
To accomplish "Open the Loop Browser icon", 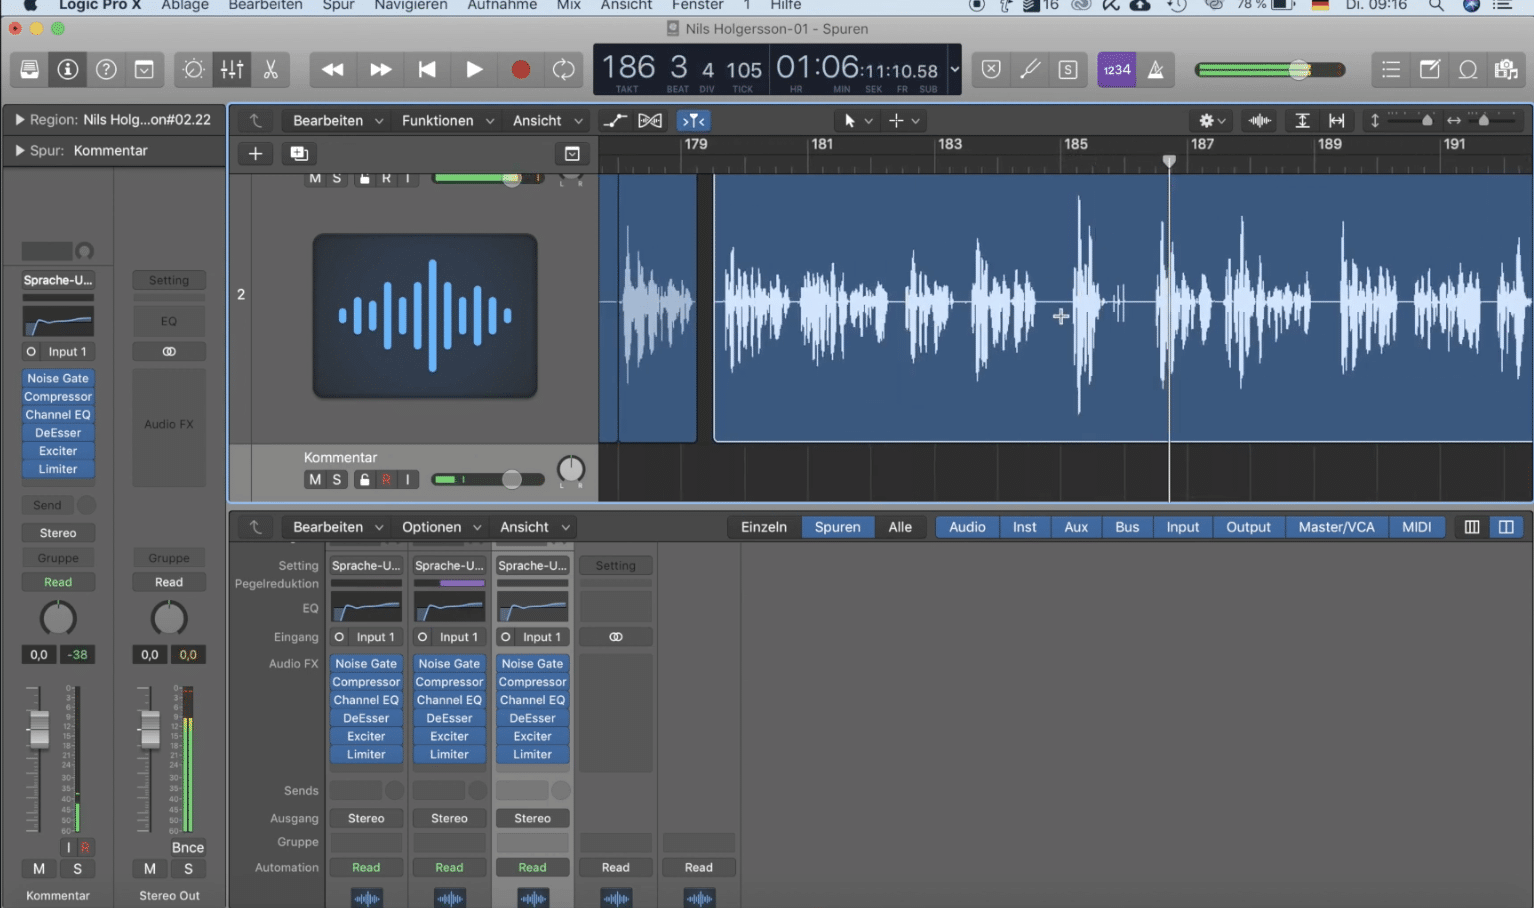I will tap(1468, 69).
